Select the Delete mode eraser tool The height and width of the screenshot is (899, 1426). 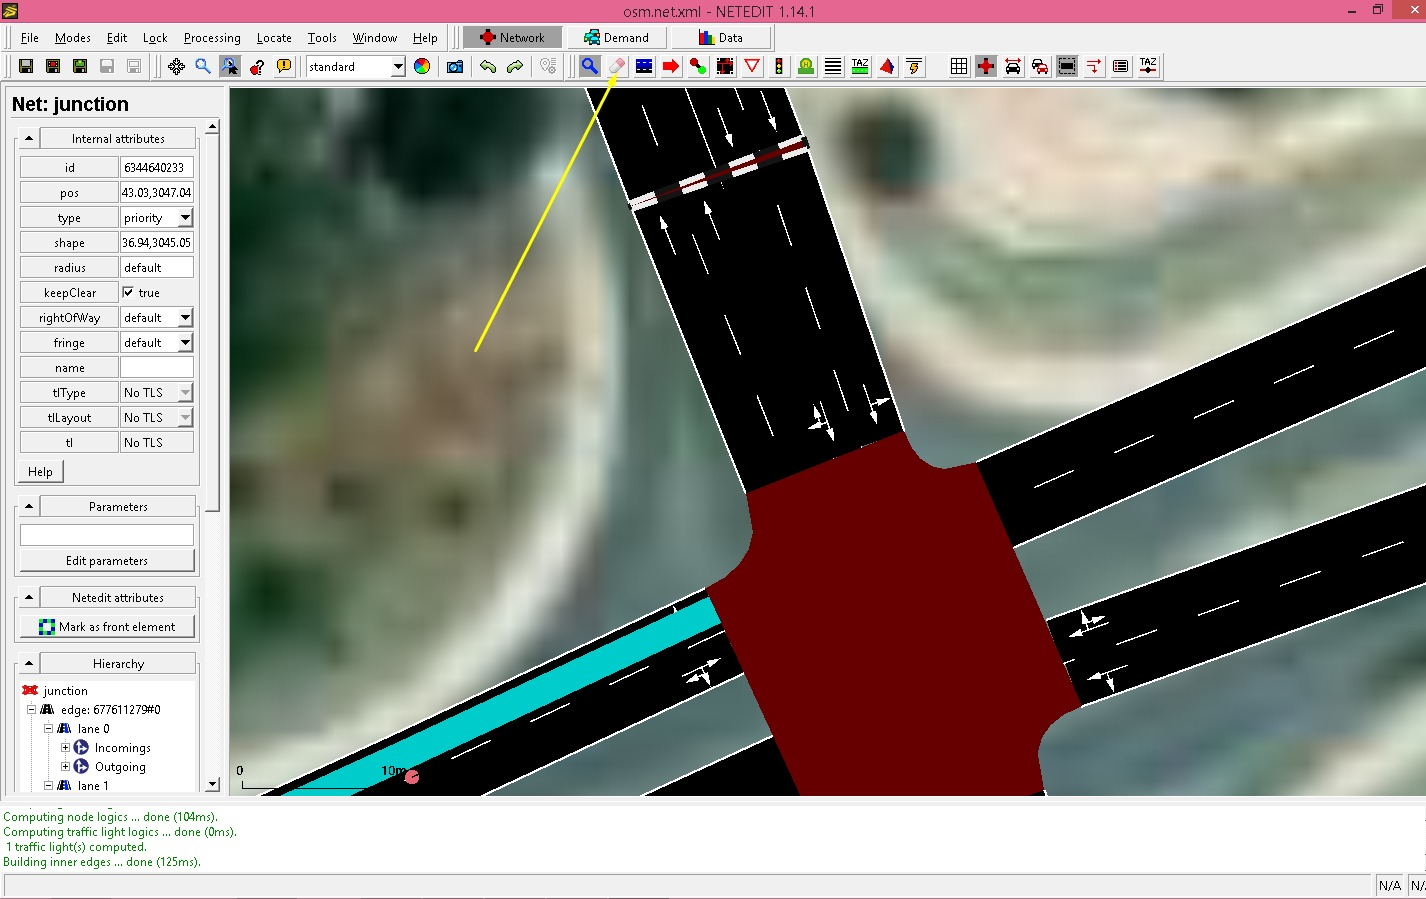(617, 66)
